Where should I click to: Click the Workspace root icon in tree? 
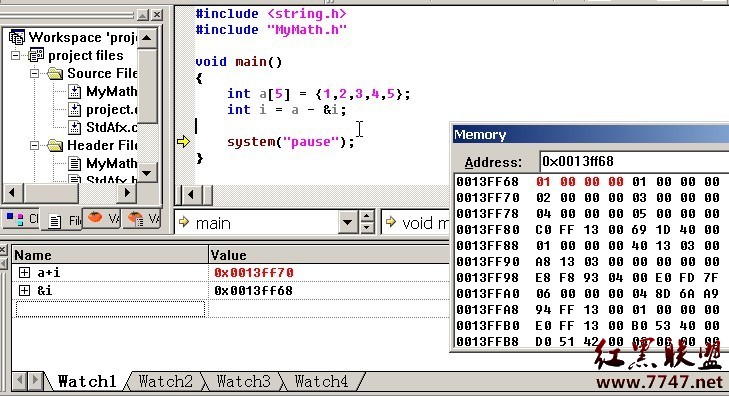[17, 37]
